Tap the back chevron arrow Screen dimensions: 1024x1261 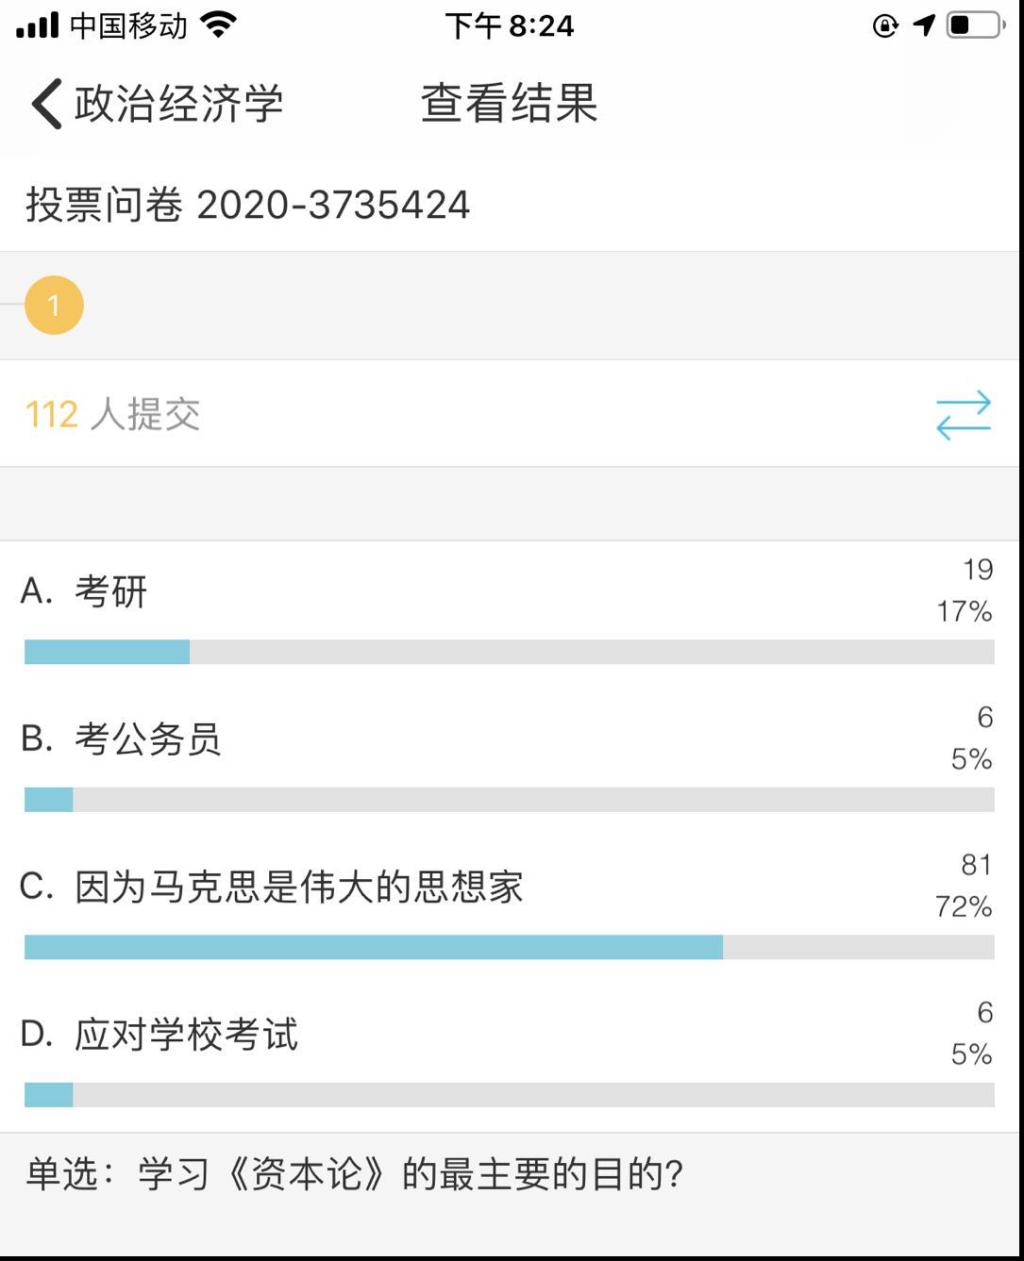(x=46, y=104)
